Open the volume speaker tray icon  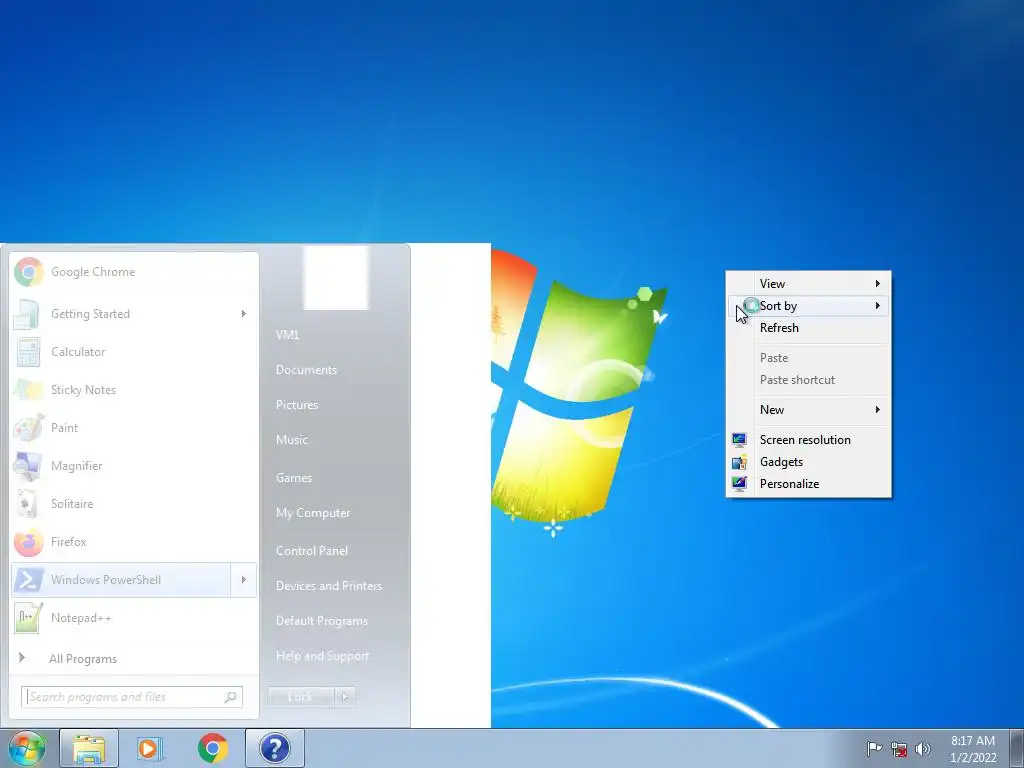click(x=923, y=749)
